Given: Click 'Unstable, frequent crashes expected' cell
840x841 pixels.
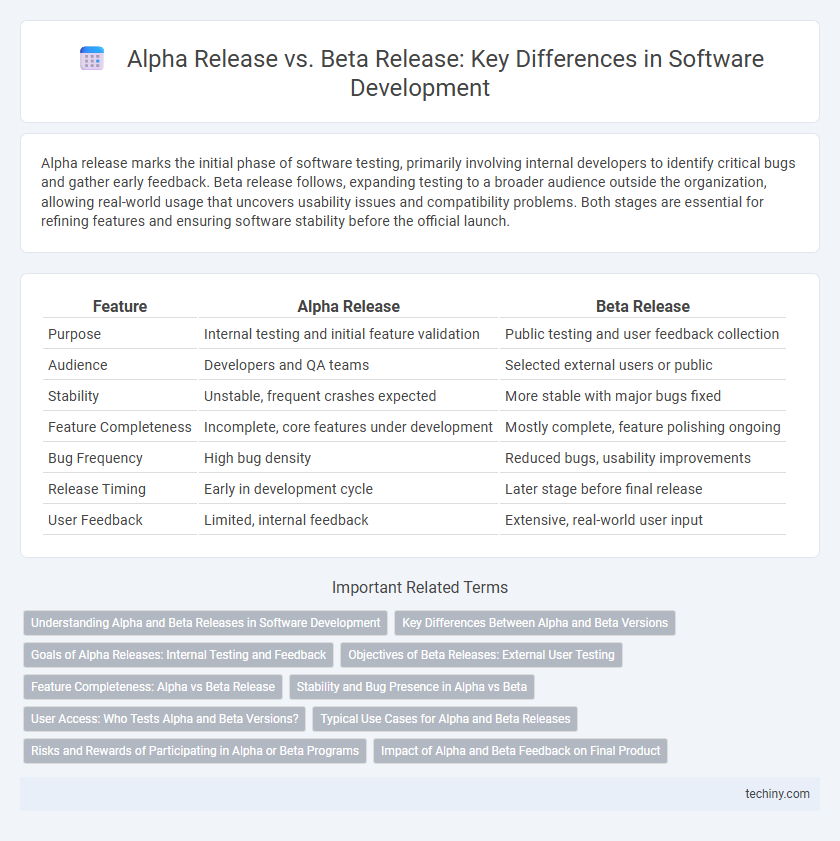Looking at the screenshot, I should (348, 396).
